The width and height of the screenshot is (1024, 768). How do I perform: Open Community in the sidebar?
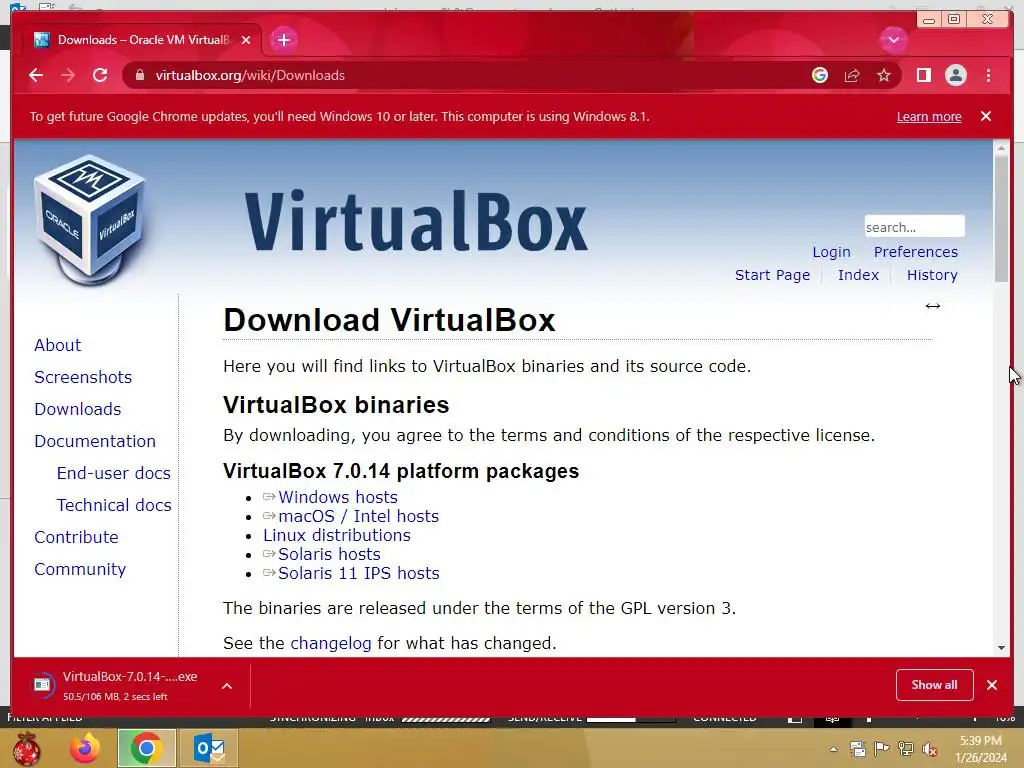click(x=80, y=569)
